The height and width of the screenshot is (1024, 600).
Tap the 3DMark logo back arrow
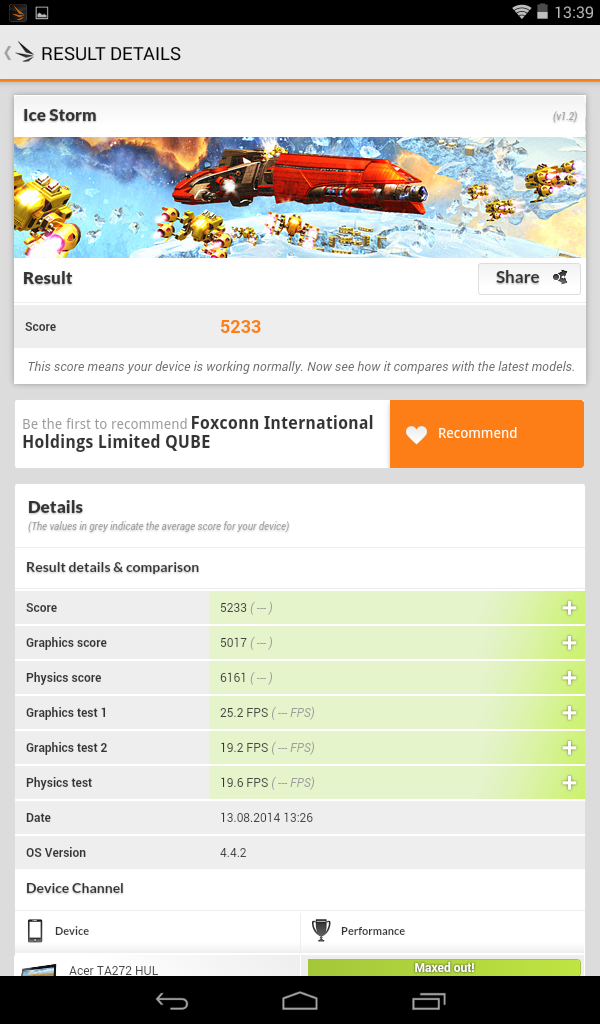[19, 53]
